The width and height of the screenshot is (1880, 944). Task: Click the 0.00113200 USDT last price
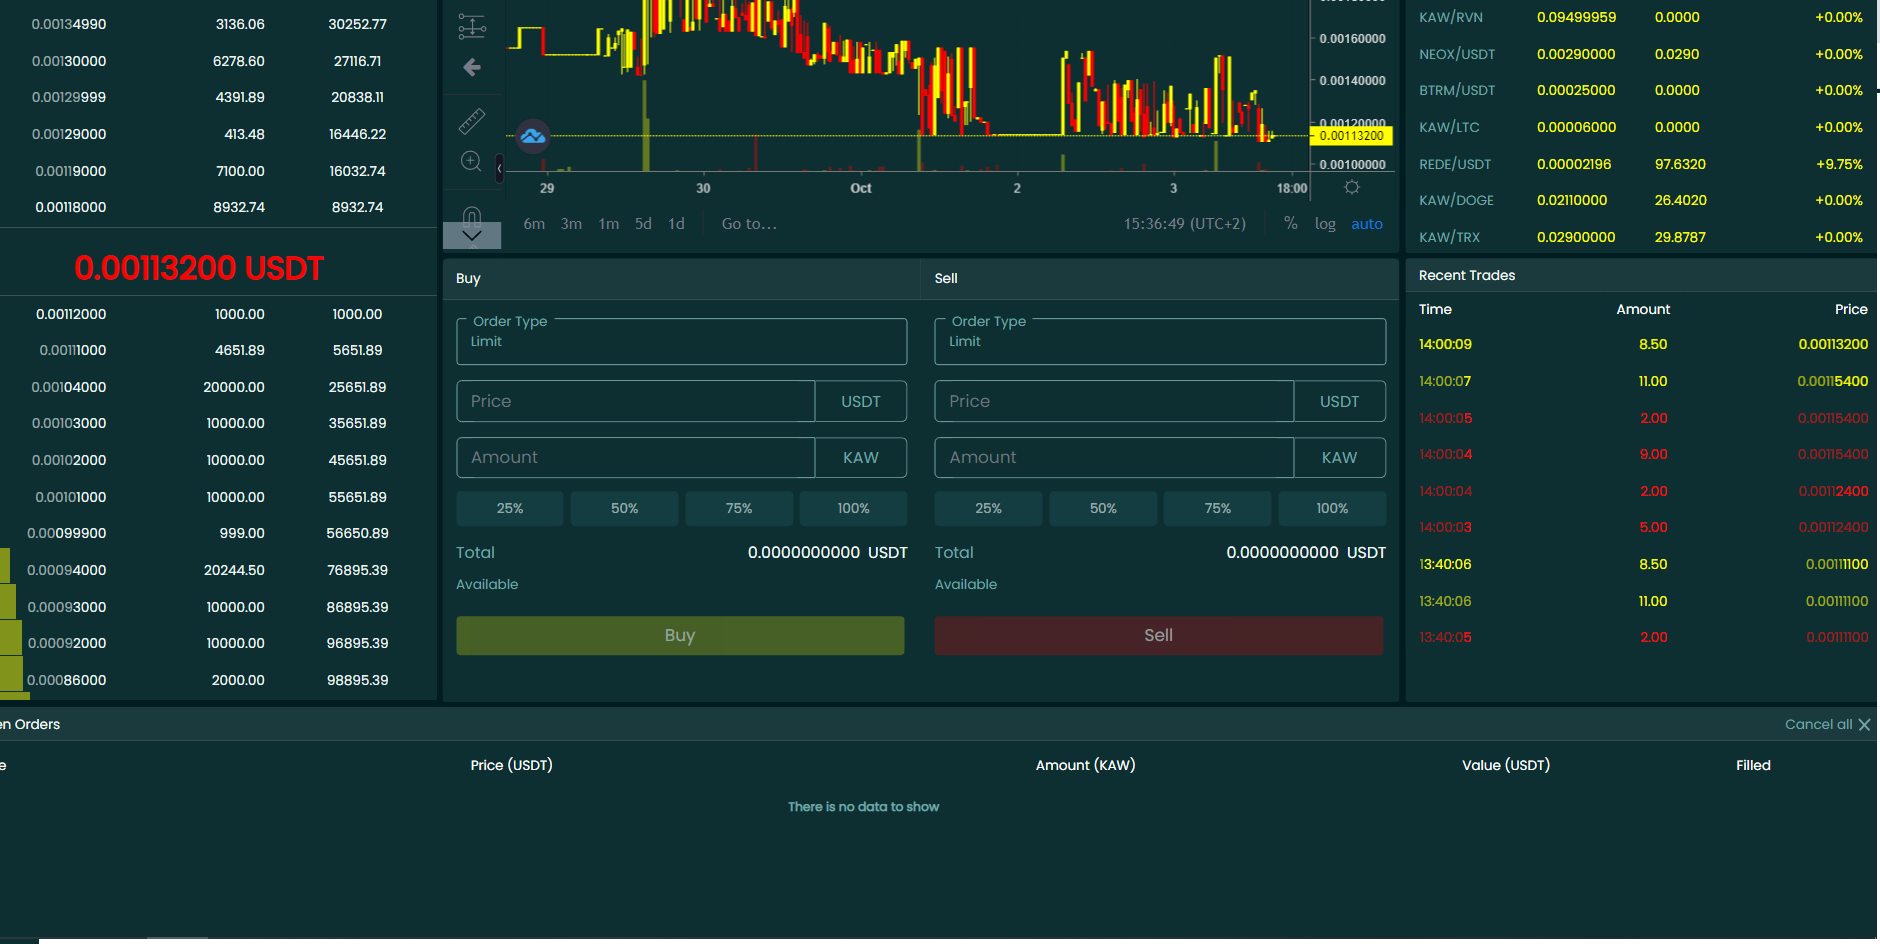[x=199, y=268]
